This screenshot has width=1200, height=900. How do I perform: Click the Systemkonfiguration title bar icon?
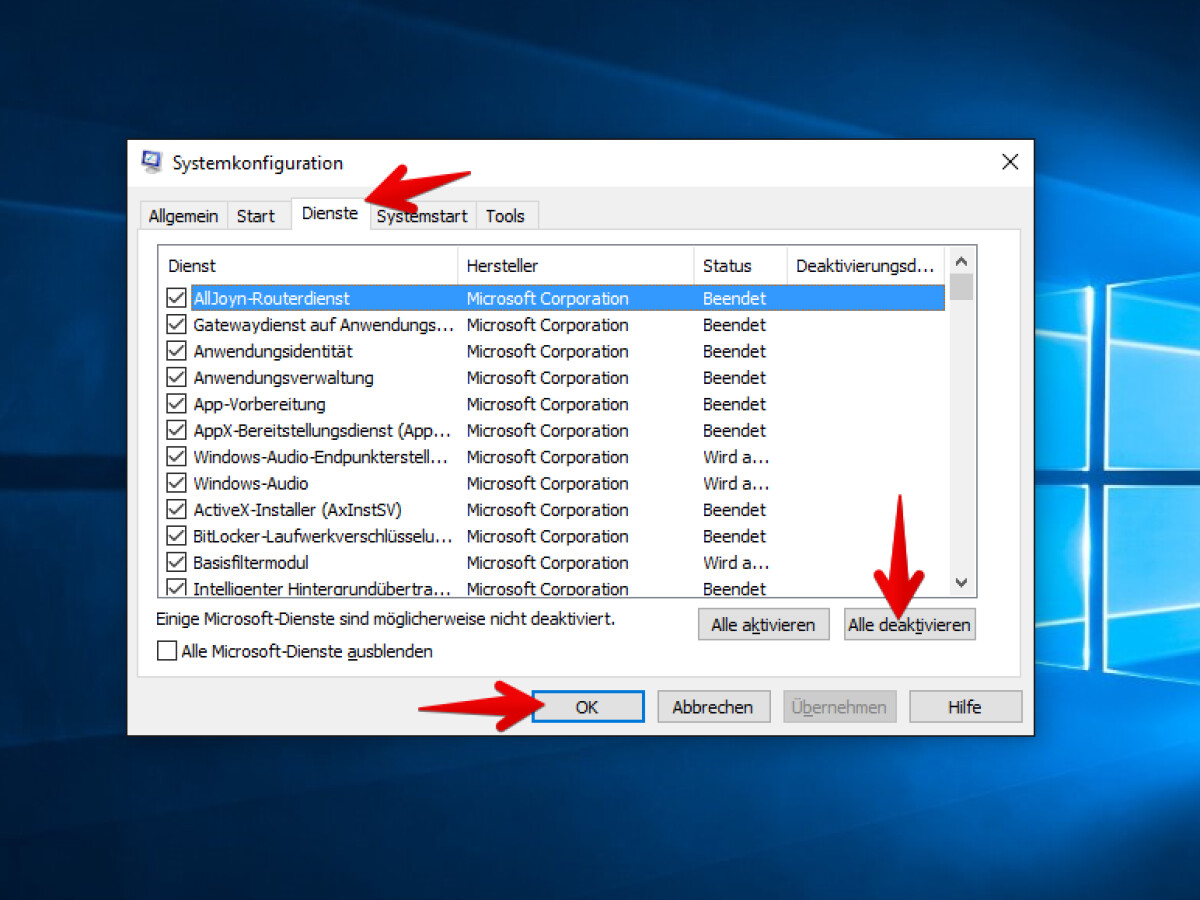[152, 162]
